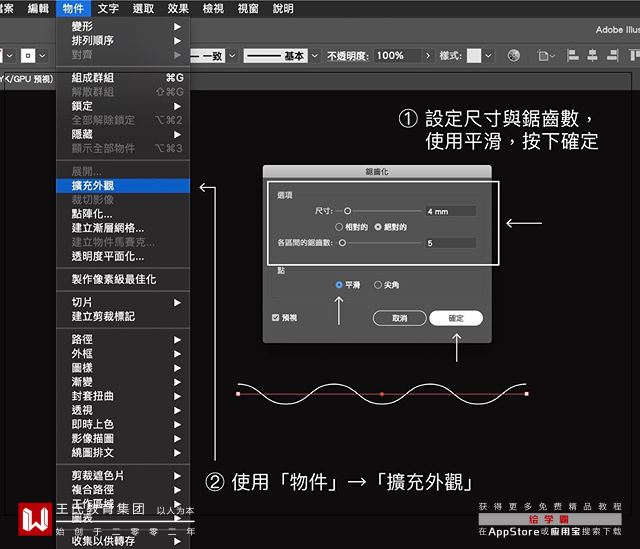Click the horizontal align center icon

[x=592, y=55]
